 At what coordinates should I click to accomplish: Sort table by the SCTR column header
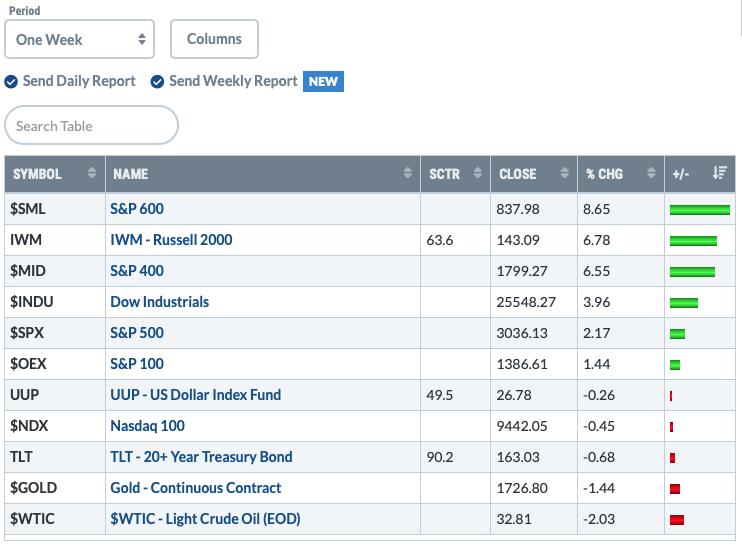click(x=455, y=174)
